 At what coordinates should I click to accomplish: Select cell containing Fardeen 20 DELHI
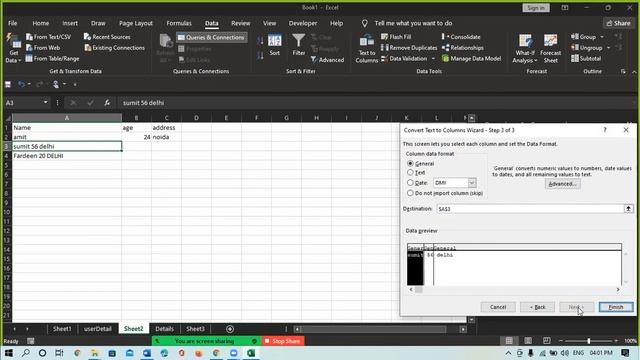pyautogui.click(x=67, y=156)
